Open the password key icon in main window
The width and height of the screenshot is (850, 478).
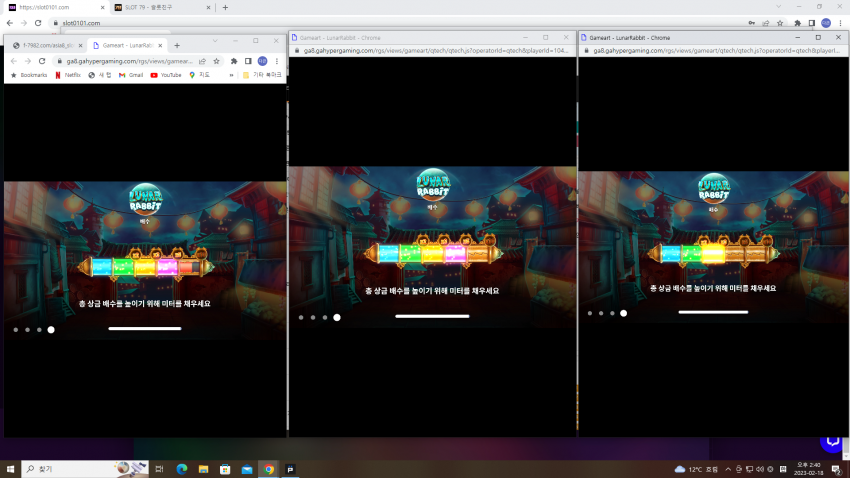[x=751, y=23]
